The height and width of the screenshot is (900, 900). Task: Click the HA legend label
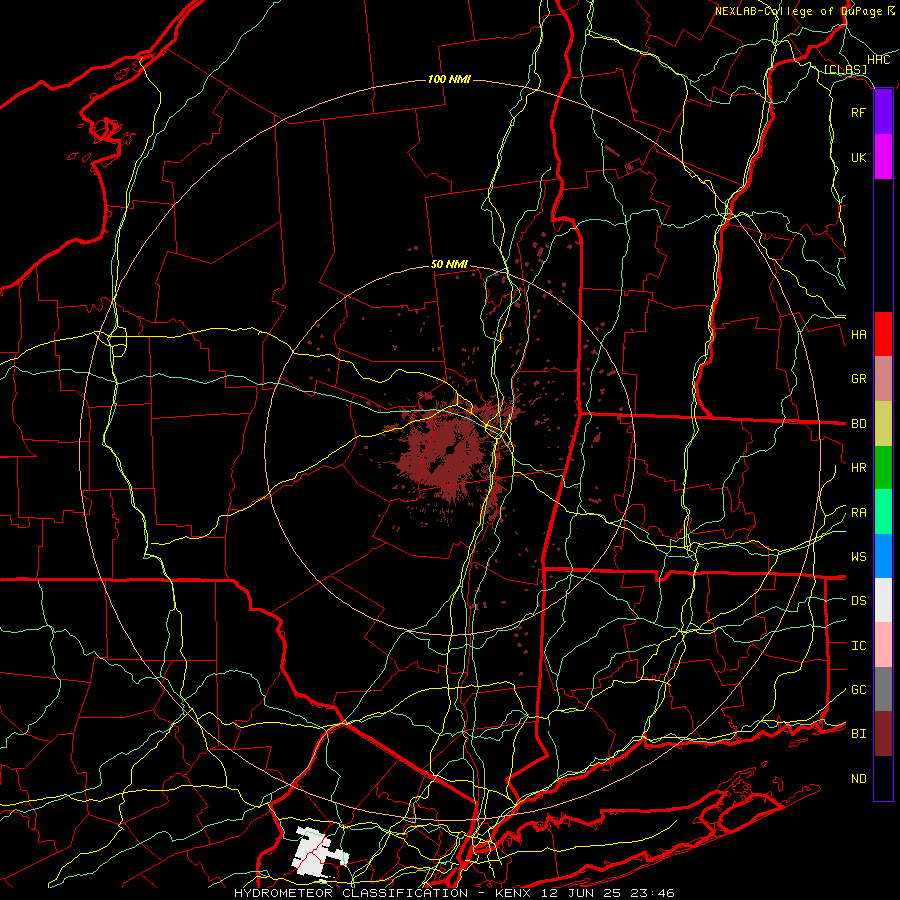click(x=858, y=334)
